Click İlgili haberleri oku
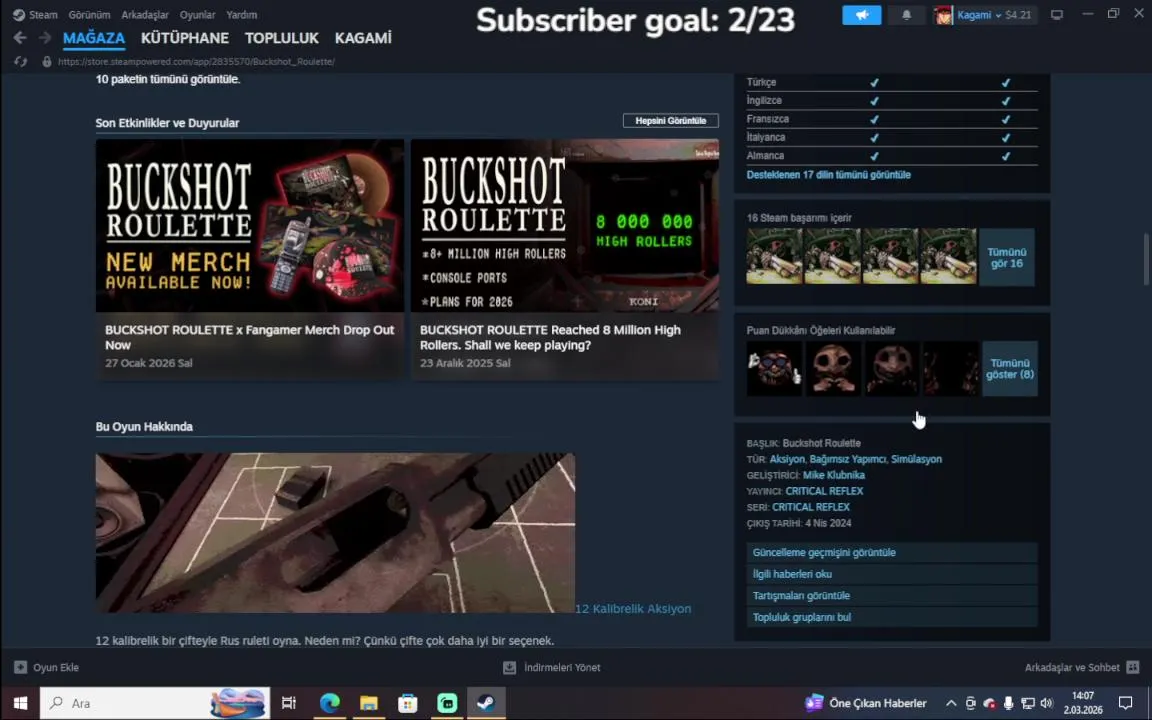 (x=892, y=574)
